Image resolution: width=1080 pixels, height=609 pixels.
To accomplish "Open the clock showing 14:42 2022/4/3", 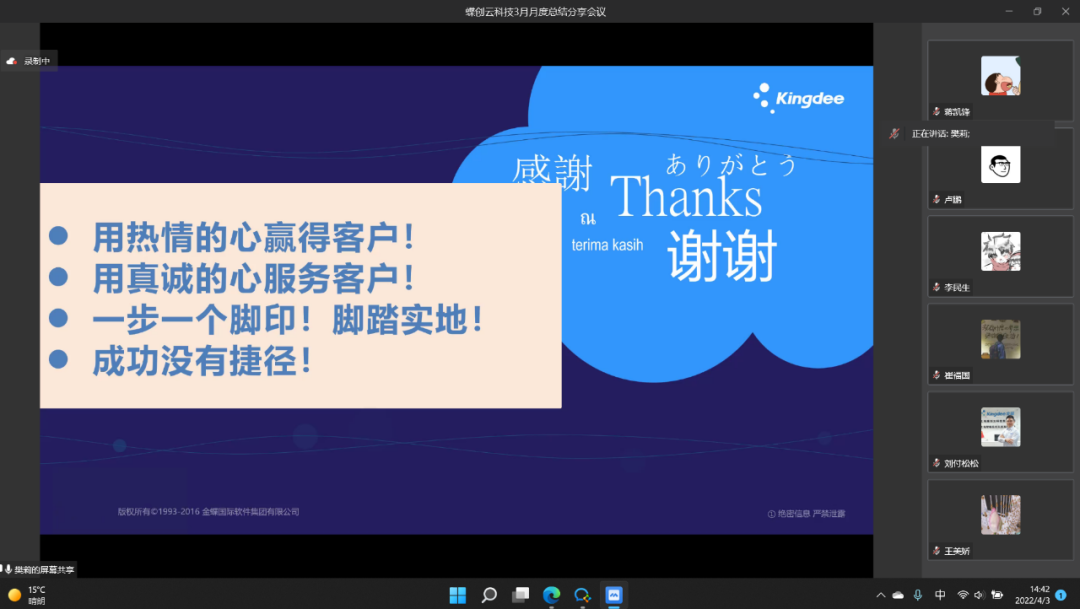I will (1032, 595).
